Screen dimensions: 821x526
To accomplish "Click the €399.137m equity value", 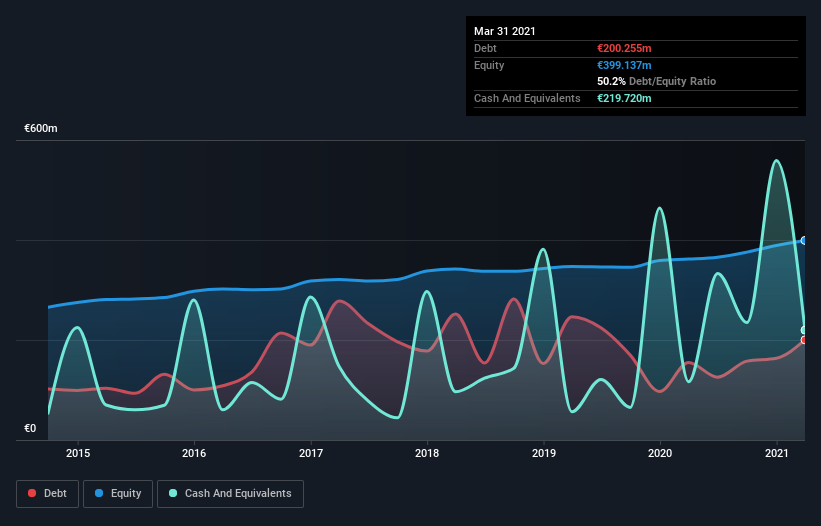I will tap(624, 65).
